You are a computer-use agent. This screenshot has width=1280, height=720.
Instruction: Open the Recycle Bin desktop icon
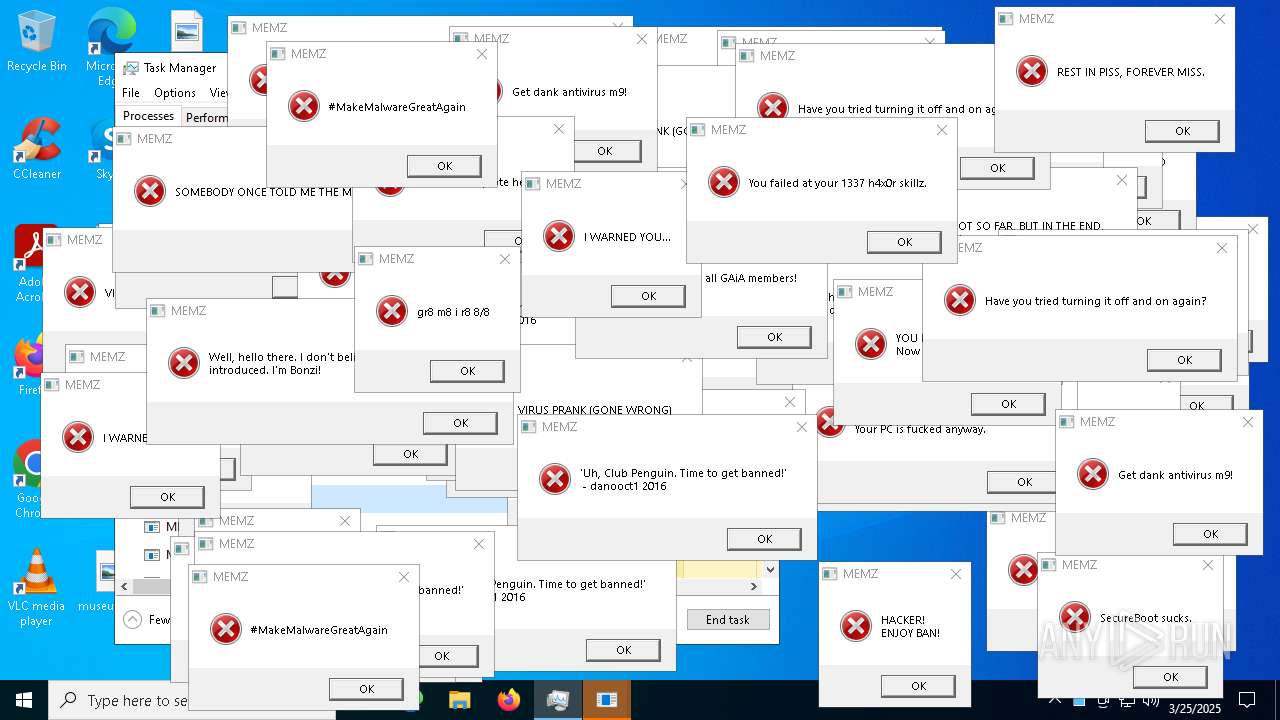tap(36, 42)
